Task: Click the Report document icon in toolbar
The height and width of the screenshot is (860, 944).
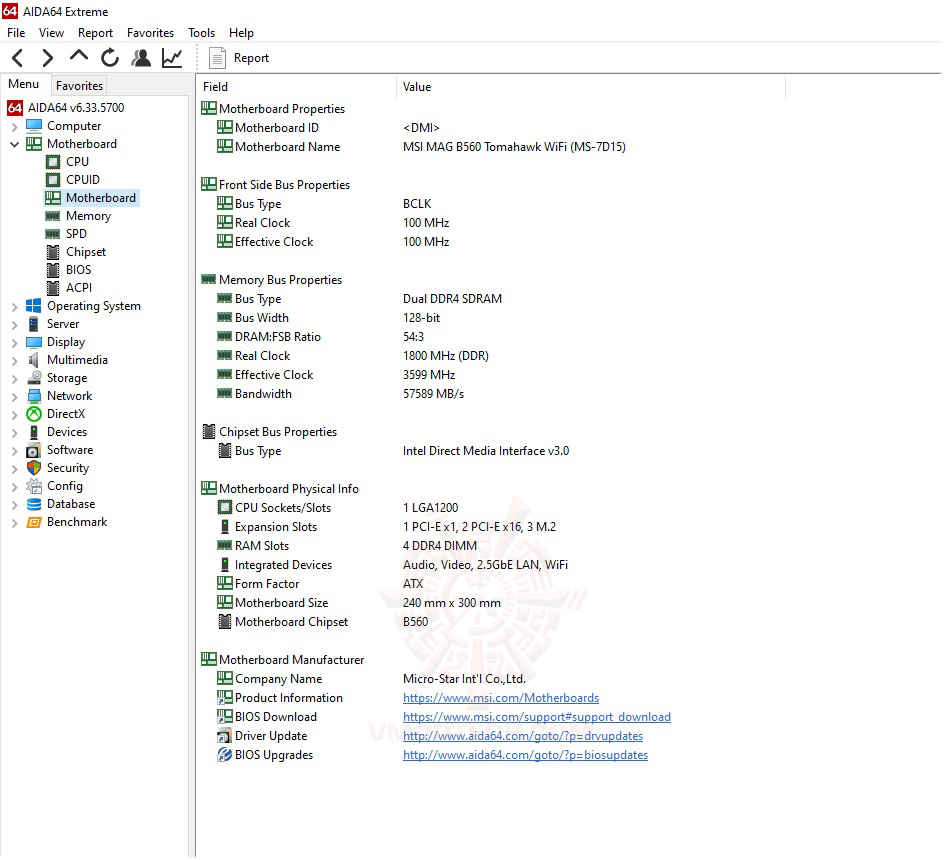Action: 217,58
